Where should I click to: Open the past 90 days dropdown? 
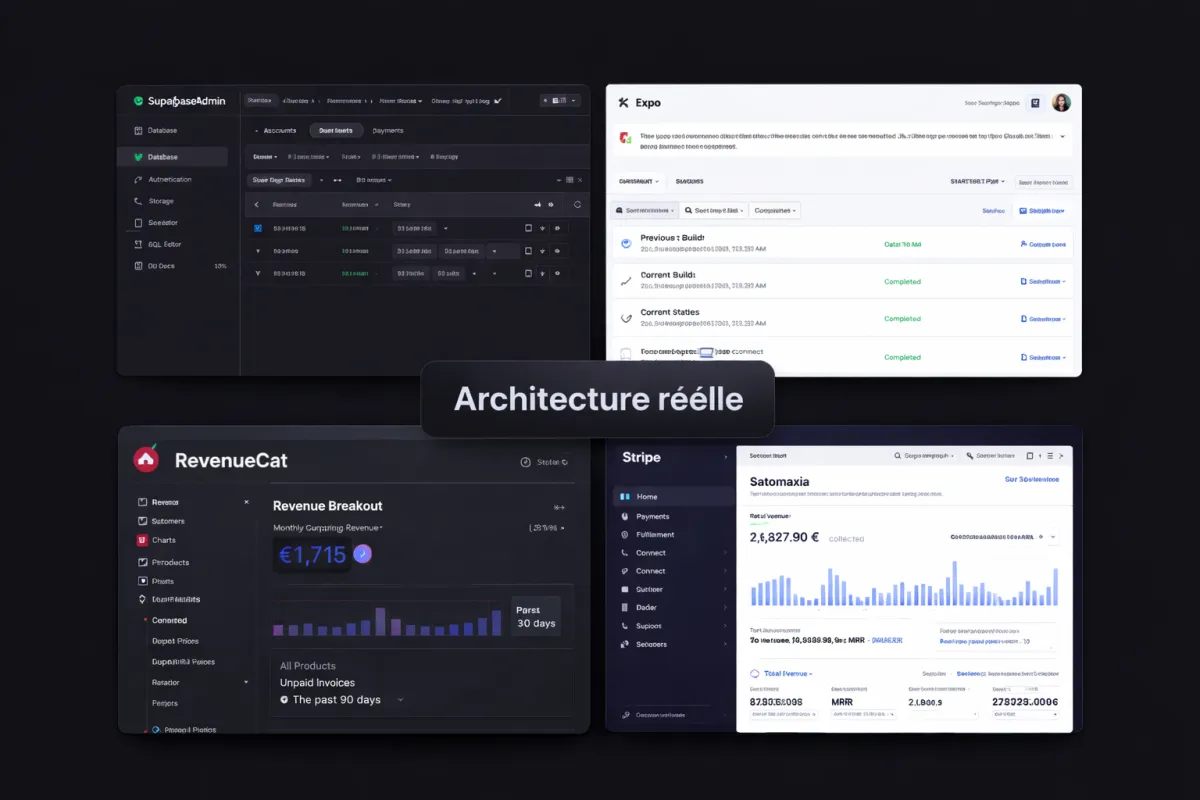[401, 700]
